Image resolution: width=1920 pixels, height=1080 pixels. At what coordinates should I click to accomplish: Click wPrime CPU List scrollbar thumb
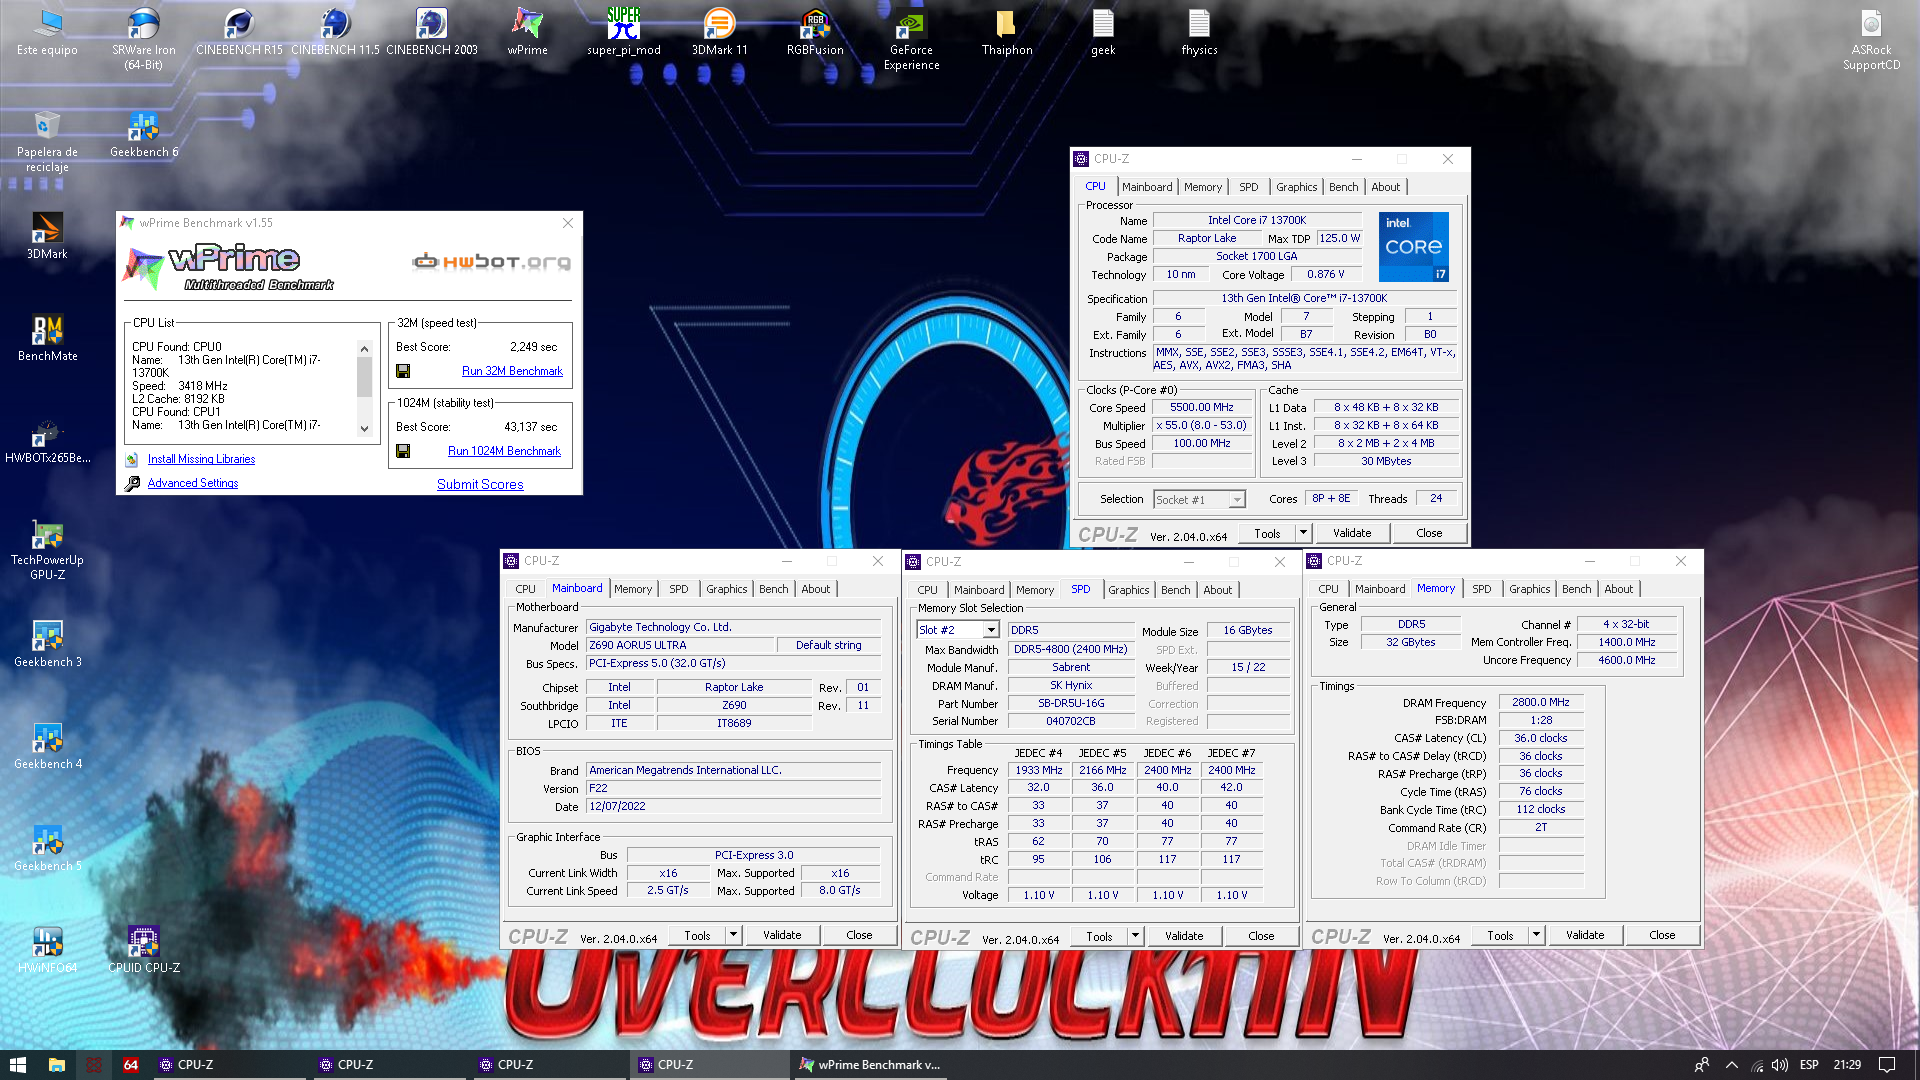[364, 377]
